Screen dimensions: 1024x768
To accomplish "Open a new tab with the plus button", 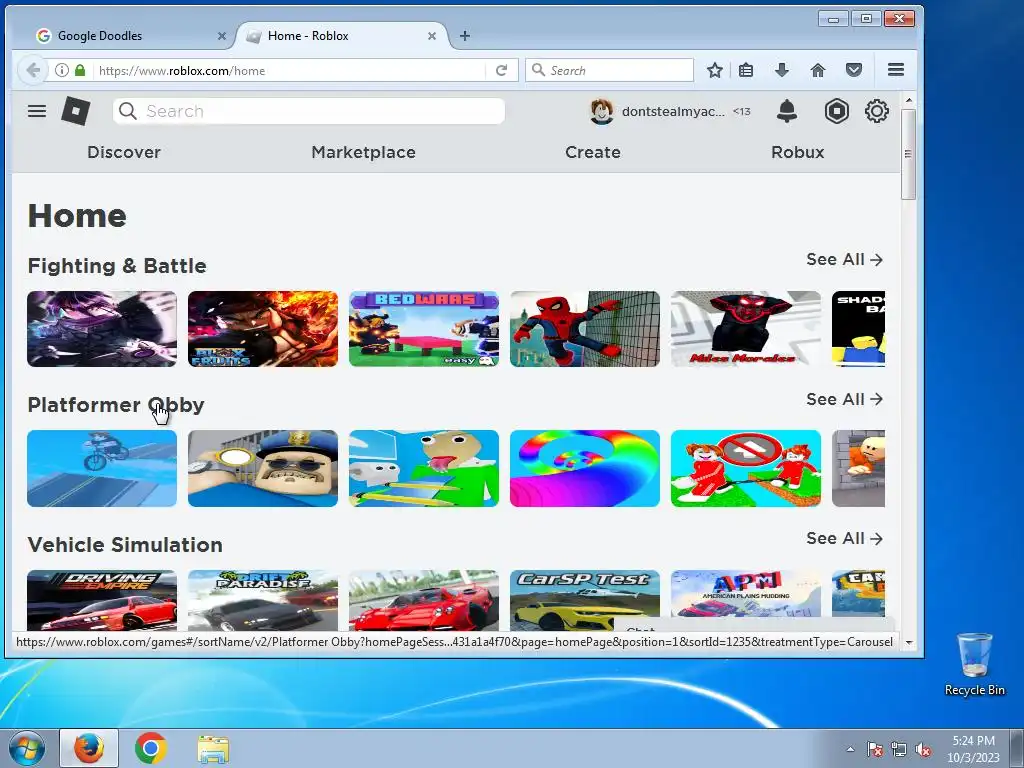I will (464, 36).
